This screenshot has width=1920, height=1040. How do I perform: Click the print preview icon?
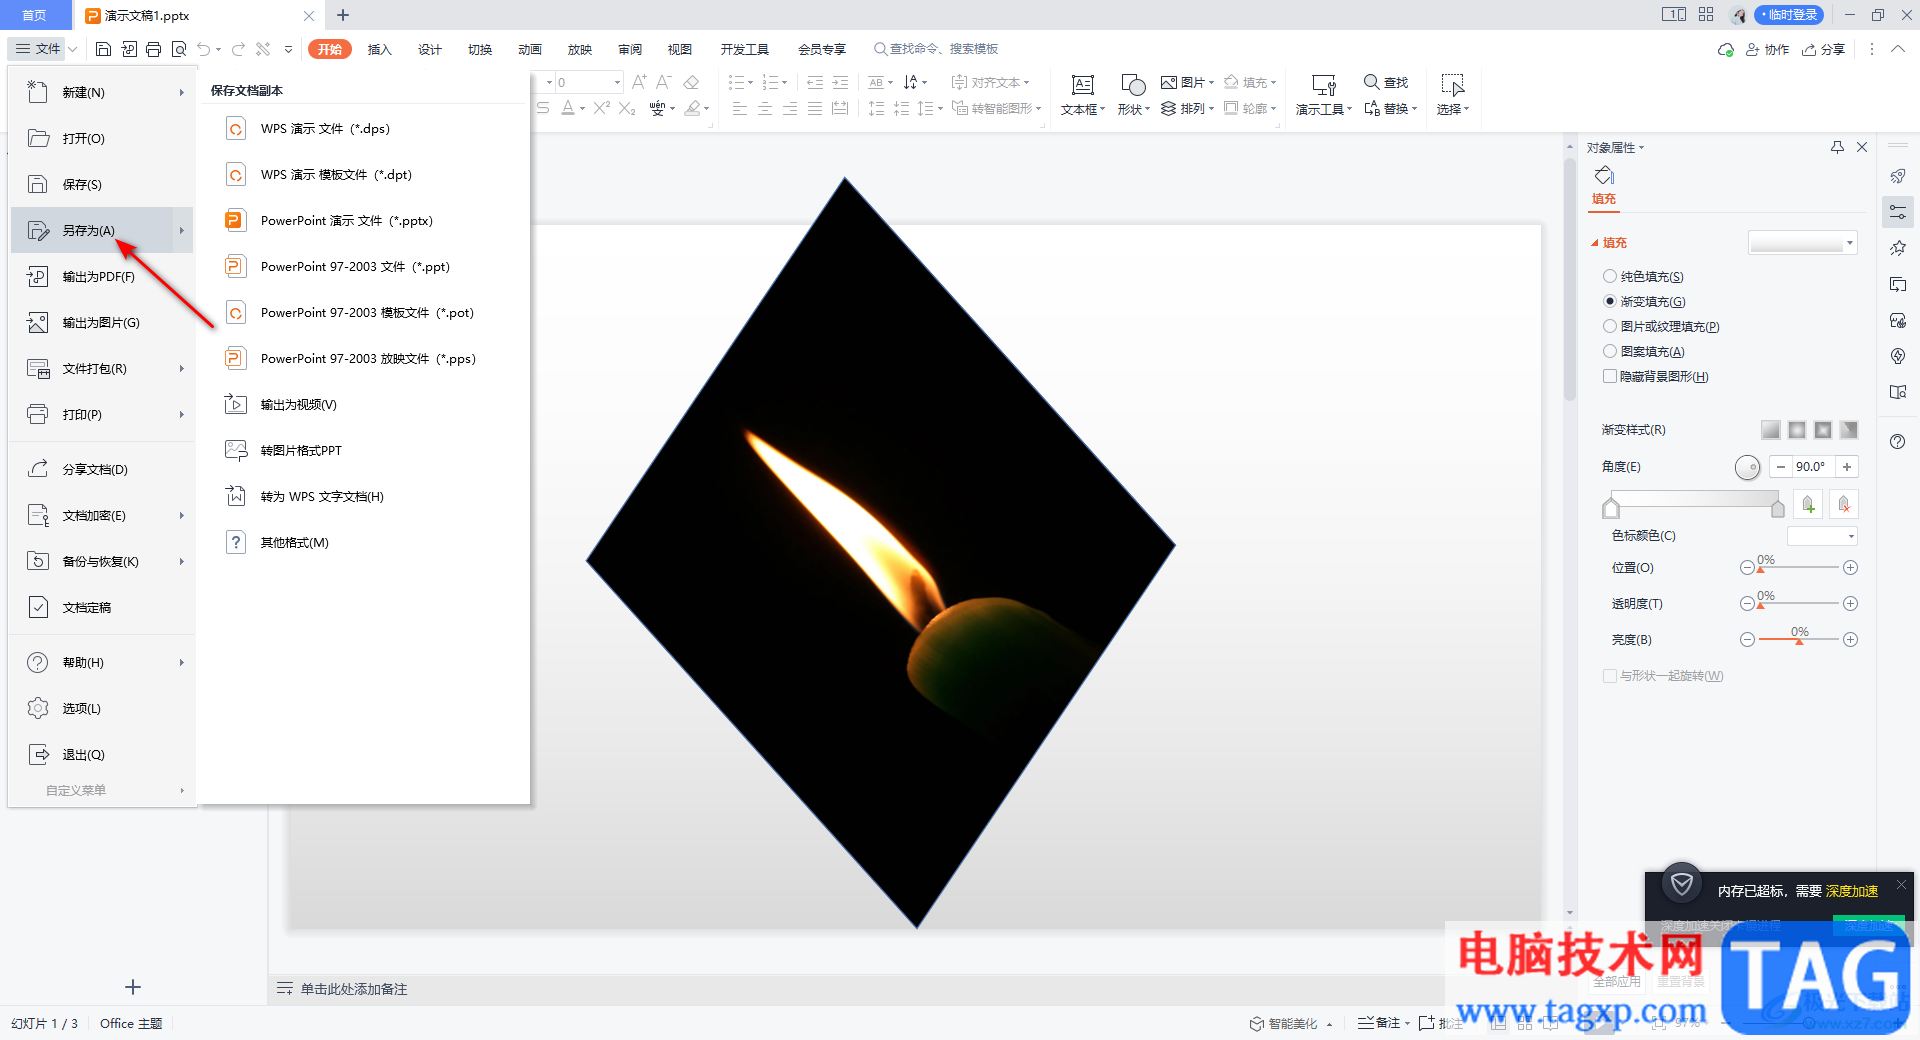pyautogui.click(x=179, y=49)
